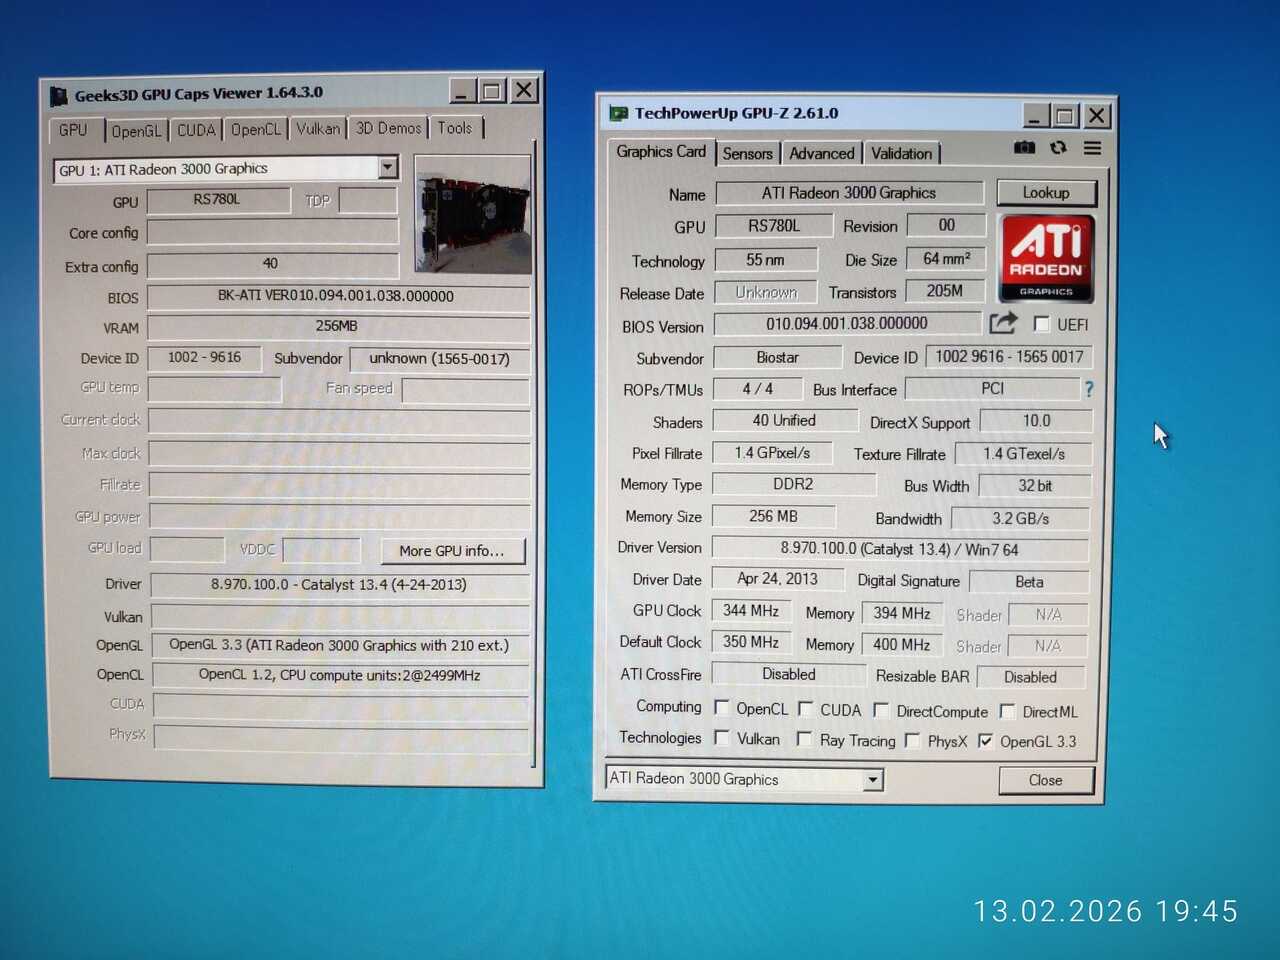This screenshot has width=1280, height=960.
Task: Take a screenshot with GPU-Z camera icon
Action: [x=1024, y=148]
